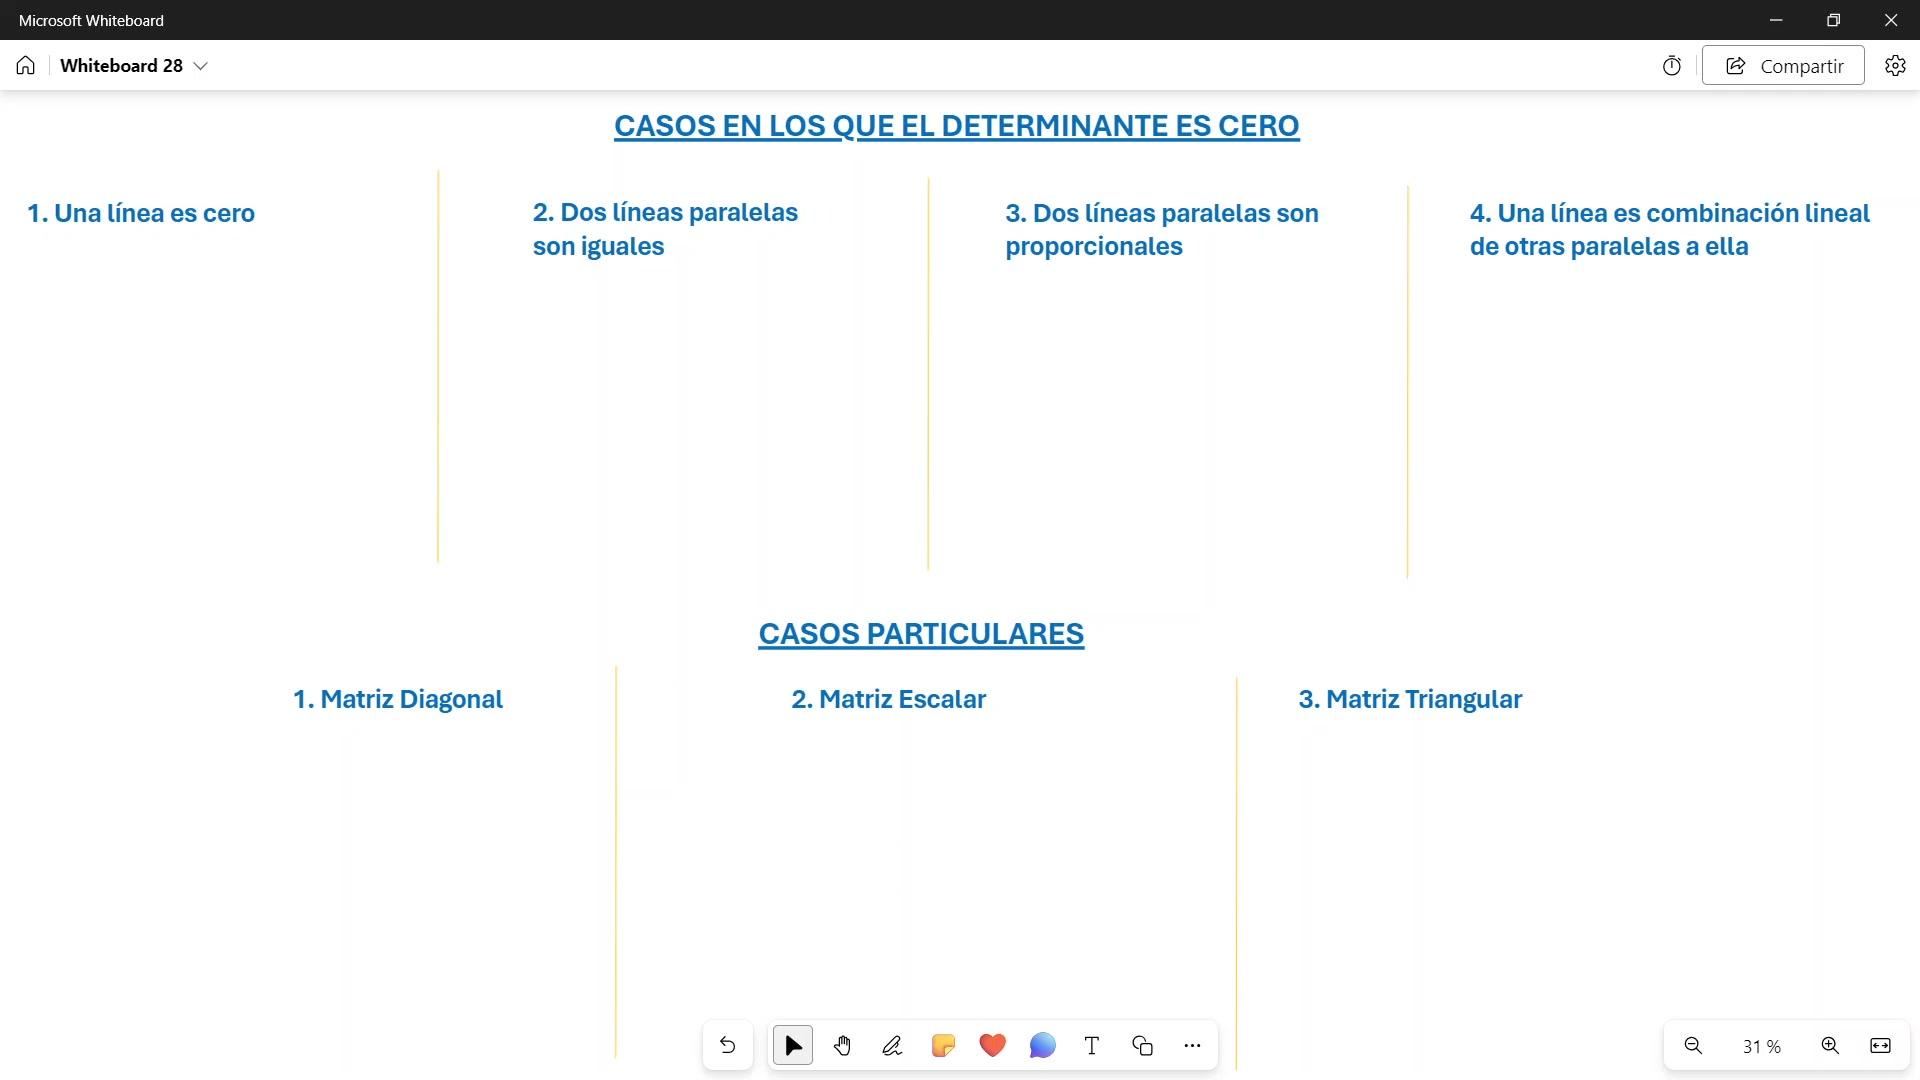The height and width of the screenshot is (1080, 1920).
Task: Click the 31 % zoom level
Action: [x=1761, y=1047]
